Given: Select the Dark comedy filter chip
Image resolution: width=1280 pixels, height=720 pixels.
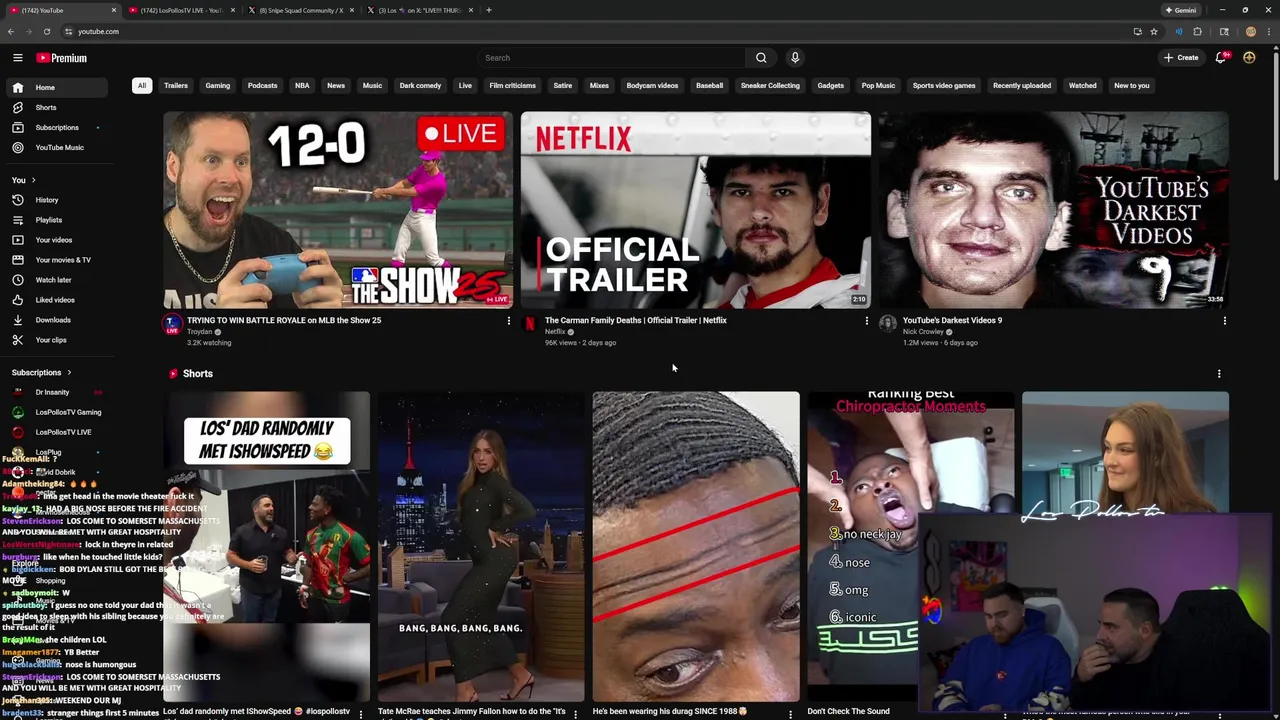Looking at the screenshot, I should coord(420,86).
